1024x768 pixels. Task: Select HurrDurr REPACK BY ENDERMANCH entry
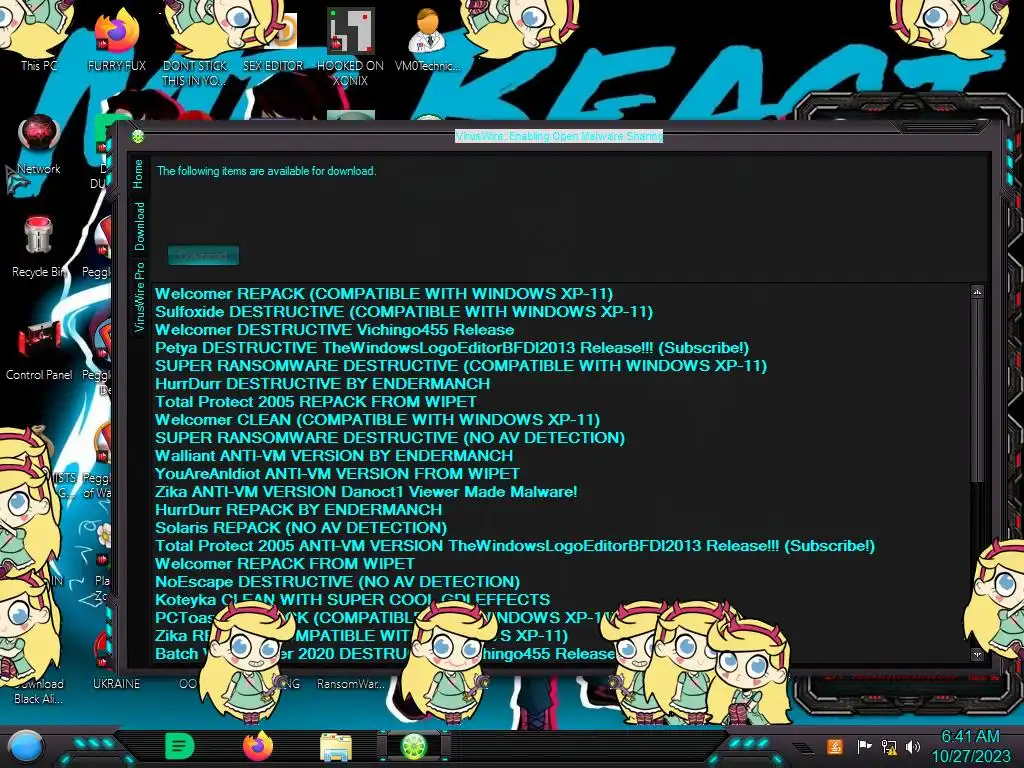(x=298, y=510)
